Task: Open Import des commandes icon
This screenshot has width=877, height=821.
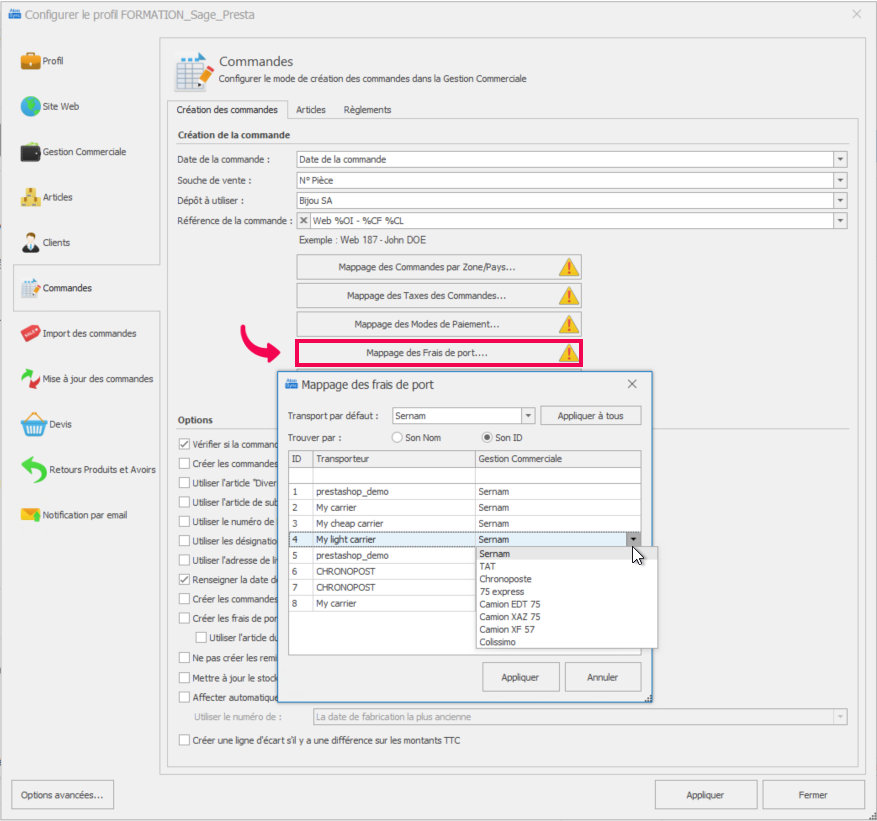Action: tap(30, 333)
